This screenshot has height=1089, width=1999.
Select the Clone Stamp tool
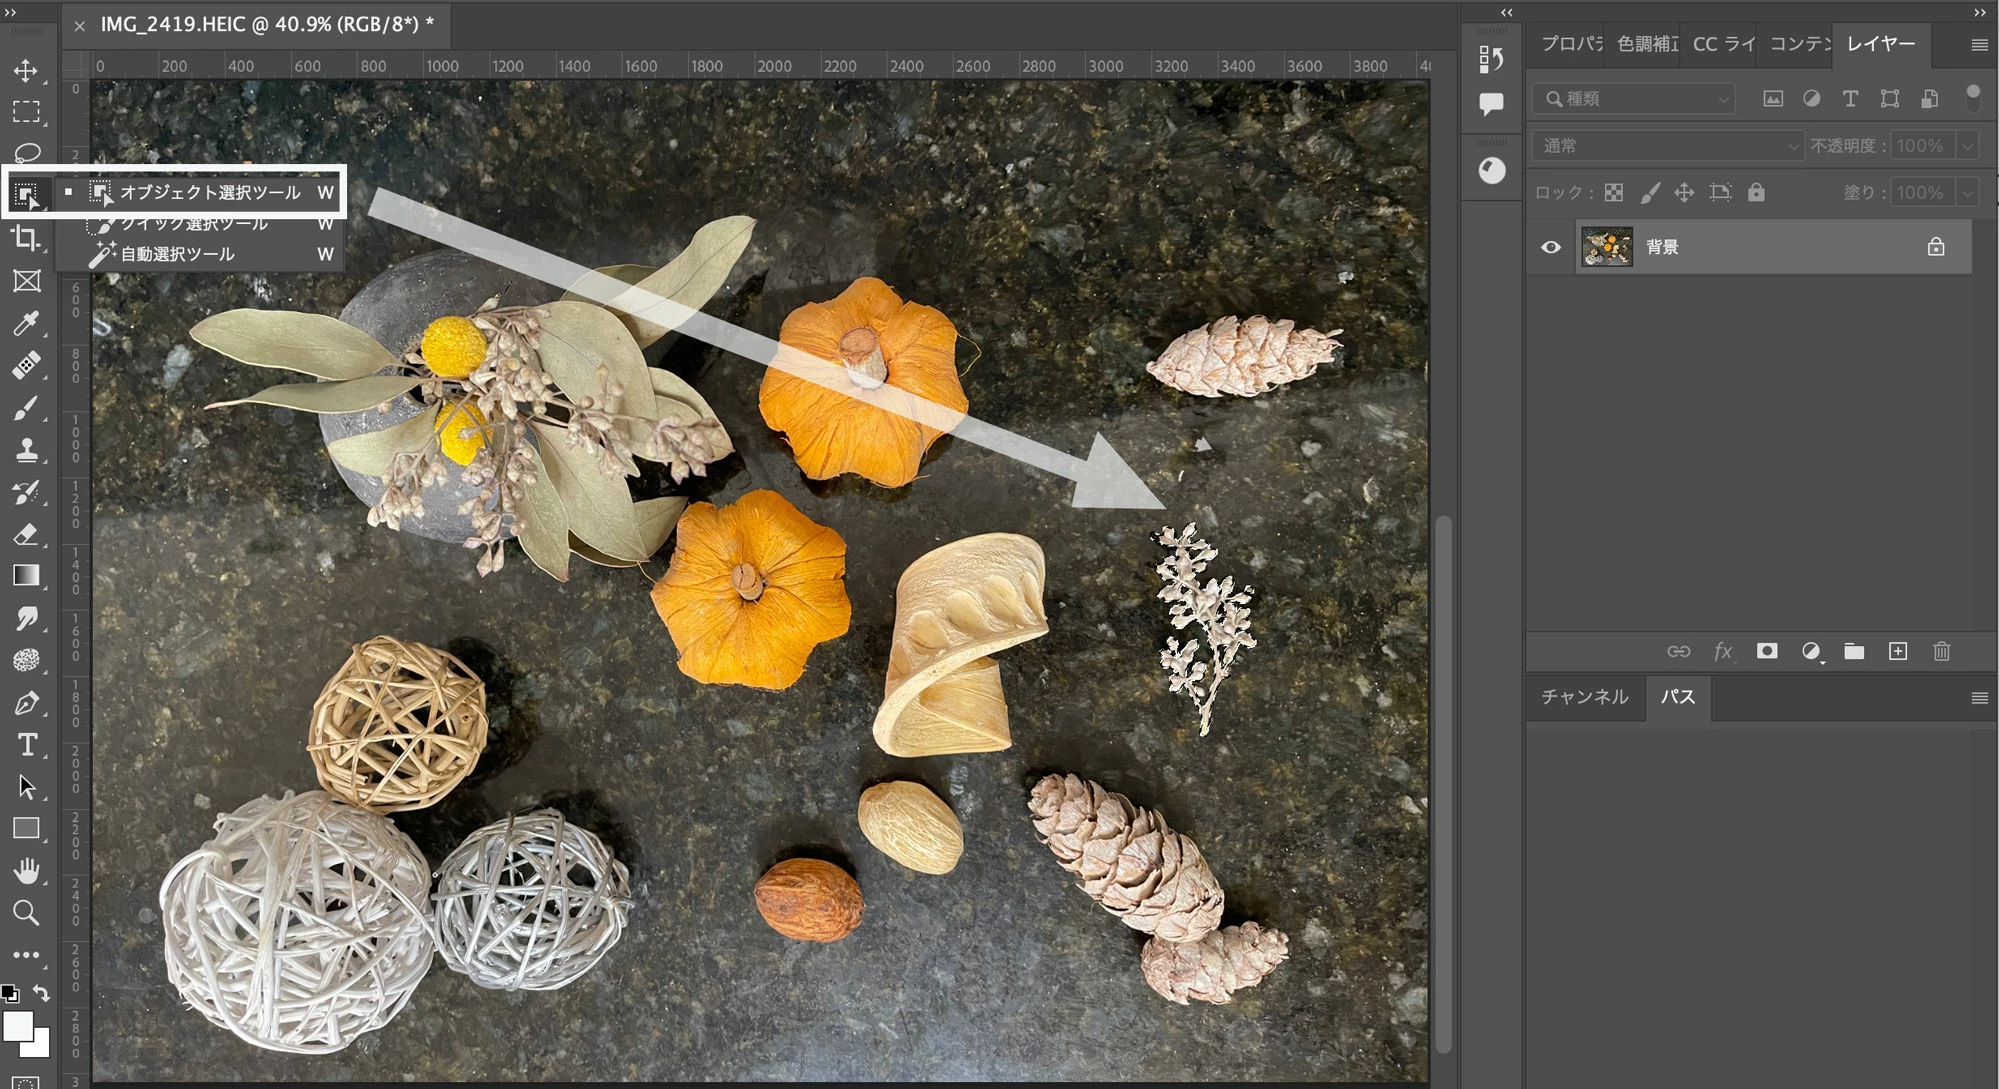tap(26, 450)
